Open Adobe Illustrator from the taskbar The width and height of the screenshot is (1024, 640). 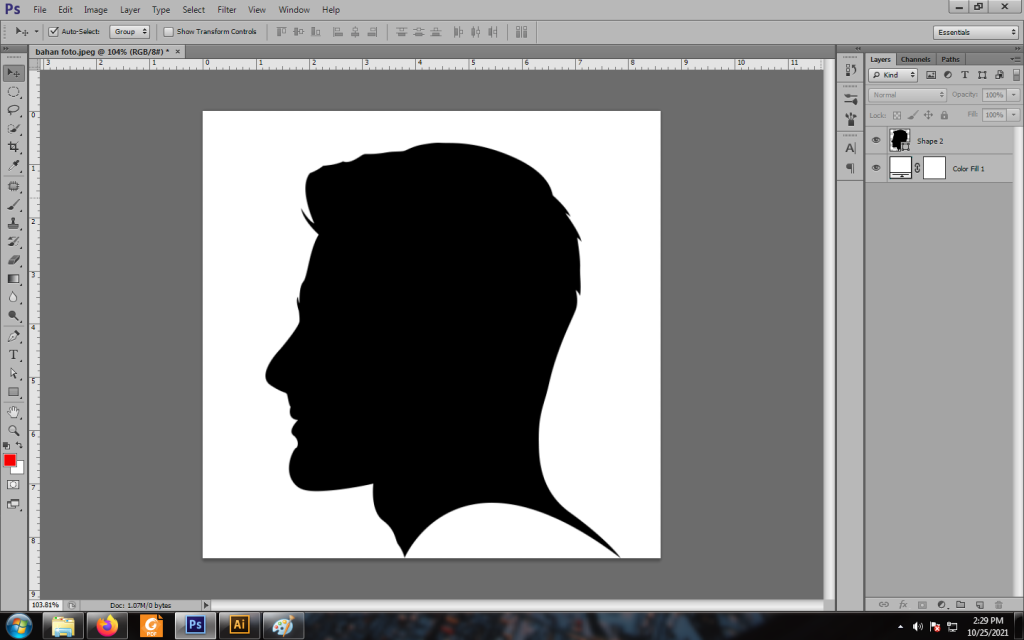(x=239, y=625)
